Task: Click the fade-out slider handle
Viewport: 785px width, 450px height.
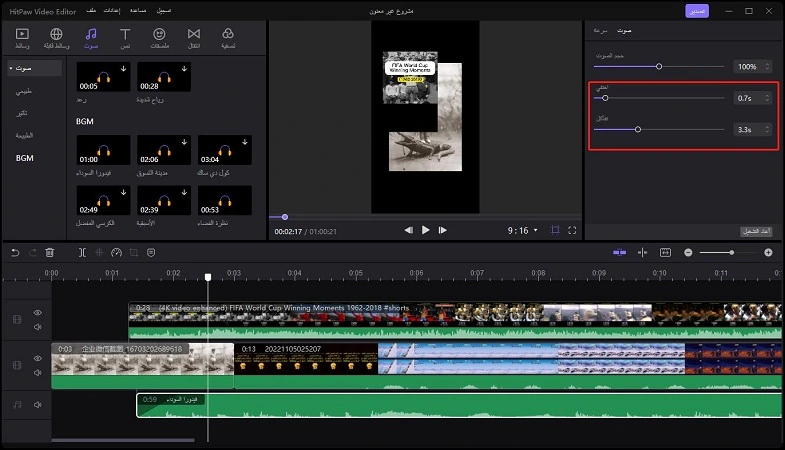Action: (638, 130)
